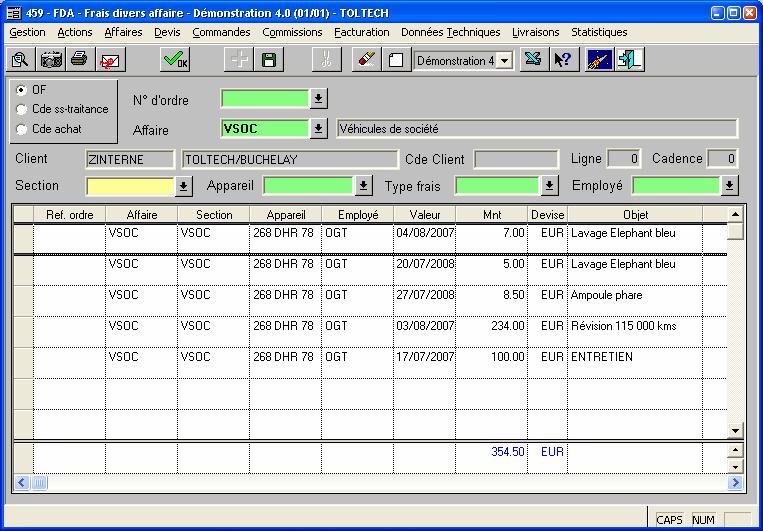Viewport: 763px width, 531px height.
Task: Open the Livraisons menu
Action: pos(536,33)
